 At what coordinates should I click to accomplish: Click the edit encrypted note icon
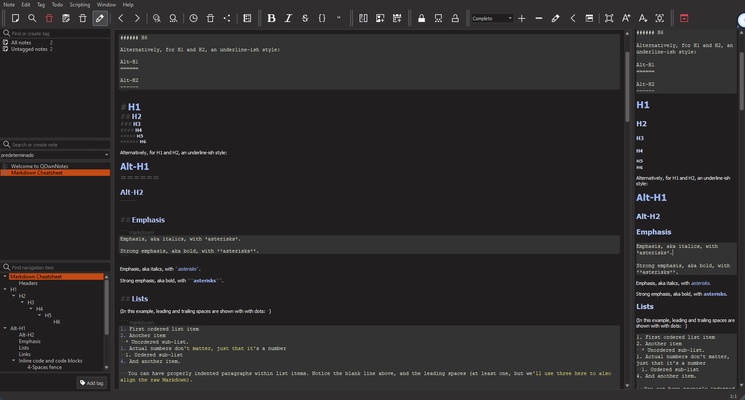[438, 18]
